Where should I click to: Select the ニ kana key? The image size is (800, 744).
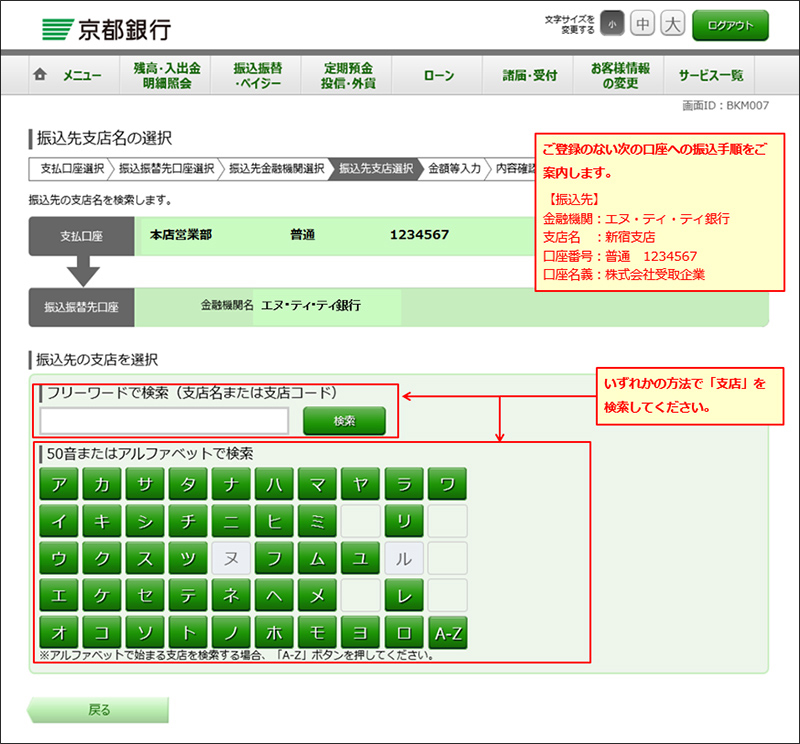tap(231, 521)
